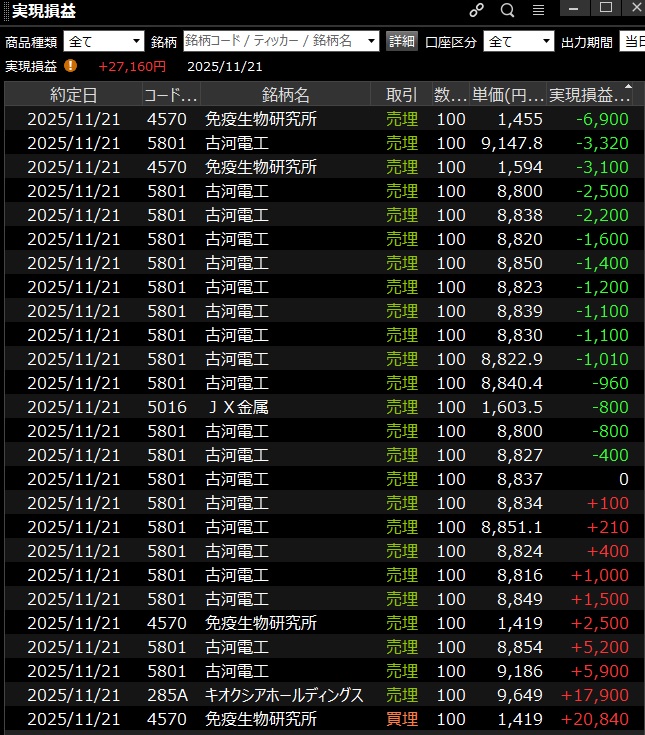Click the orange warning icon beside 実現損益
645x735 pixels.
[x=70, y=66]
